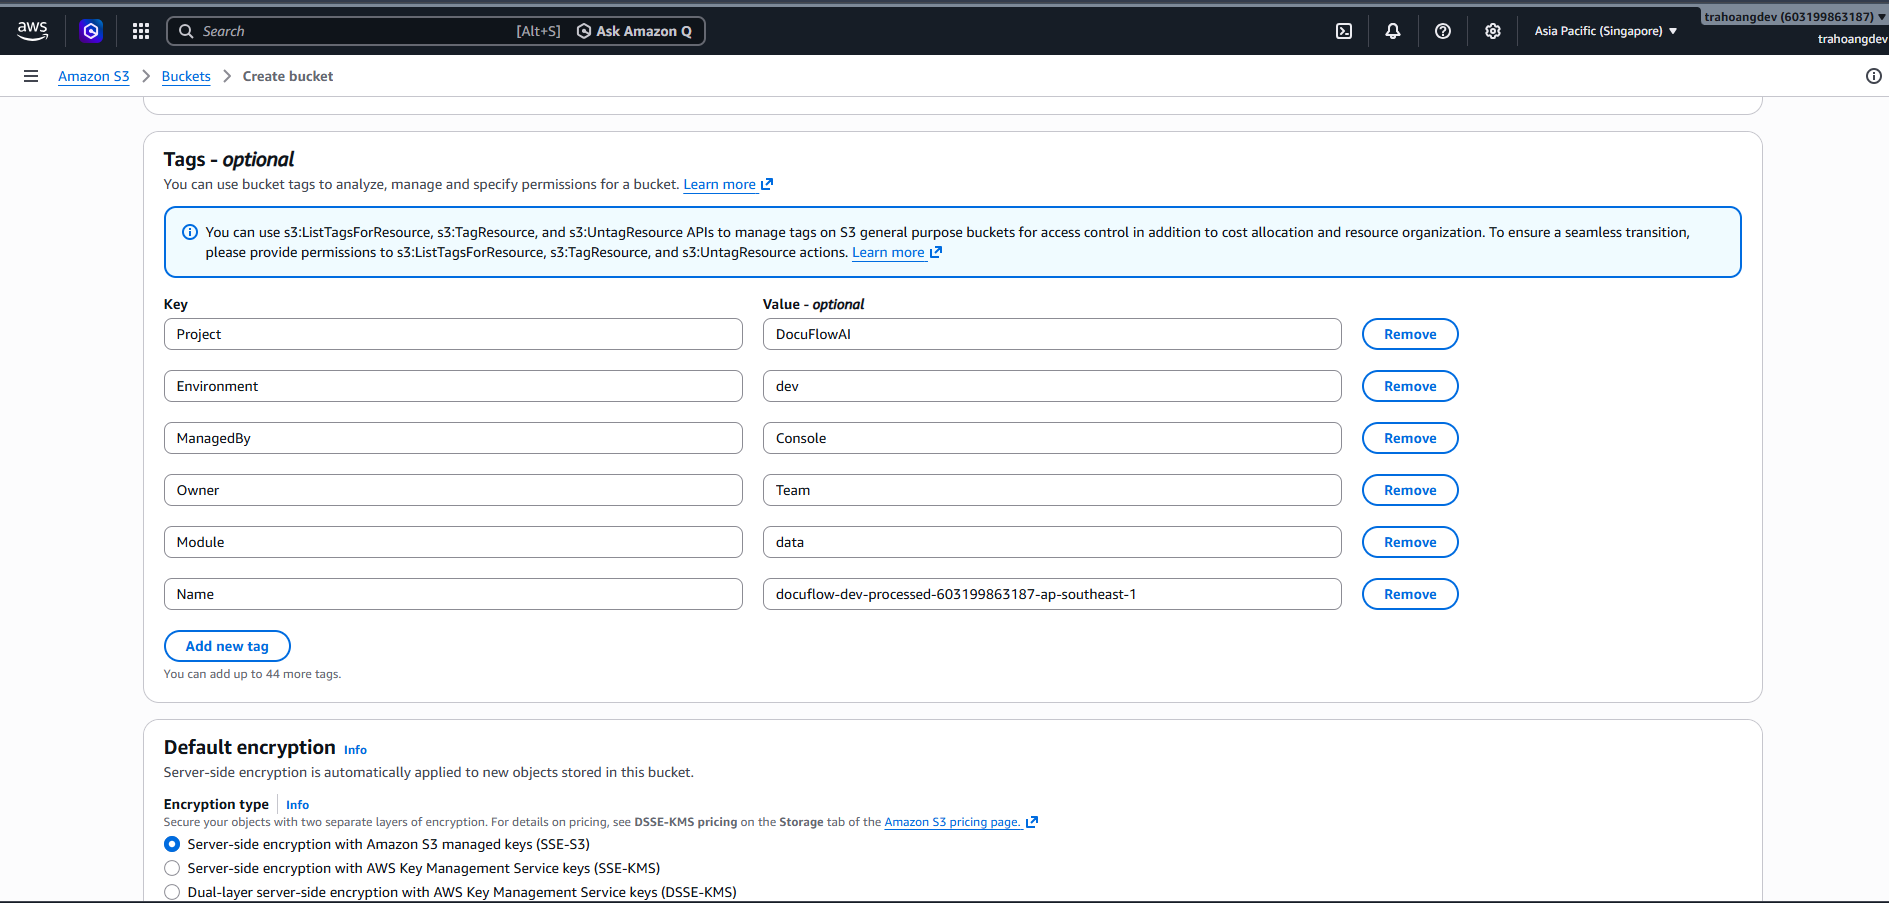Open the services grid menu
1889x903 pixels.
click(141, 31)
